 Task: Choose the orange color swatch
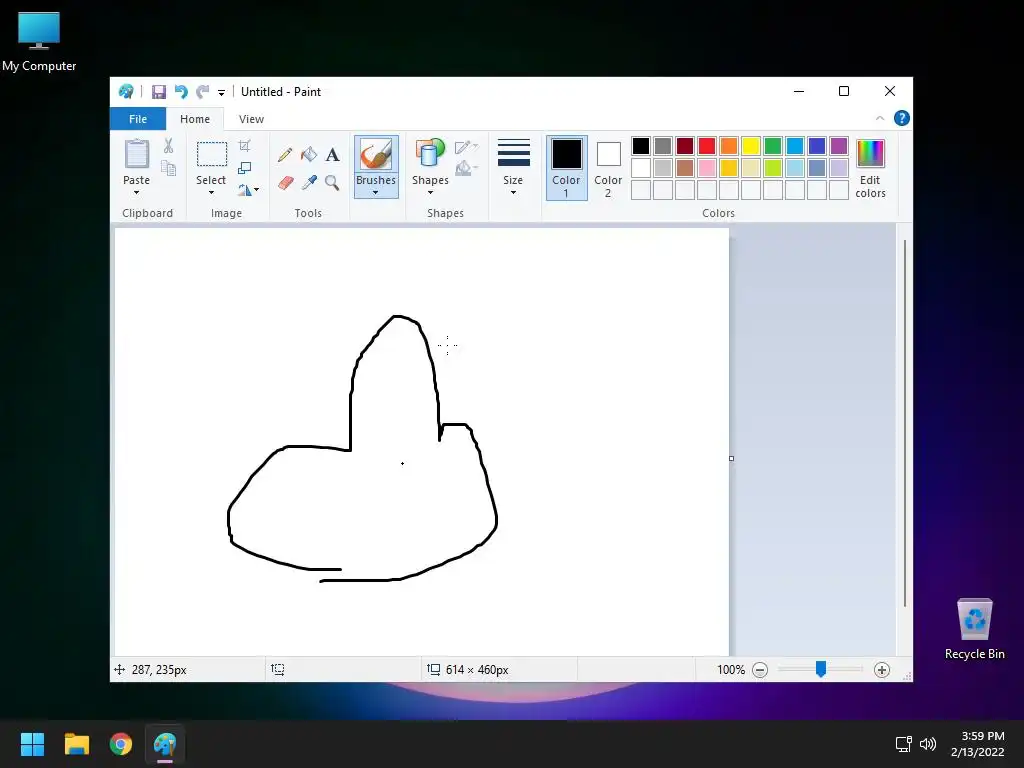[729, 146]
